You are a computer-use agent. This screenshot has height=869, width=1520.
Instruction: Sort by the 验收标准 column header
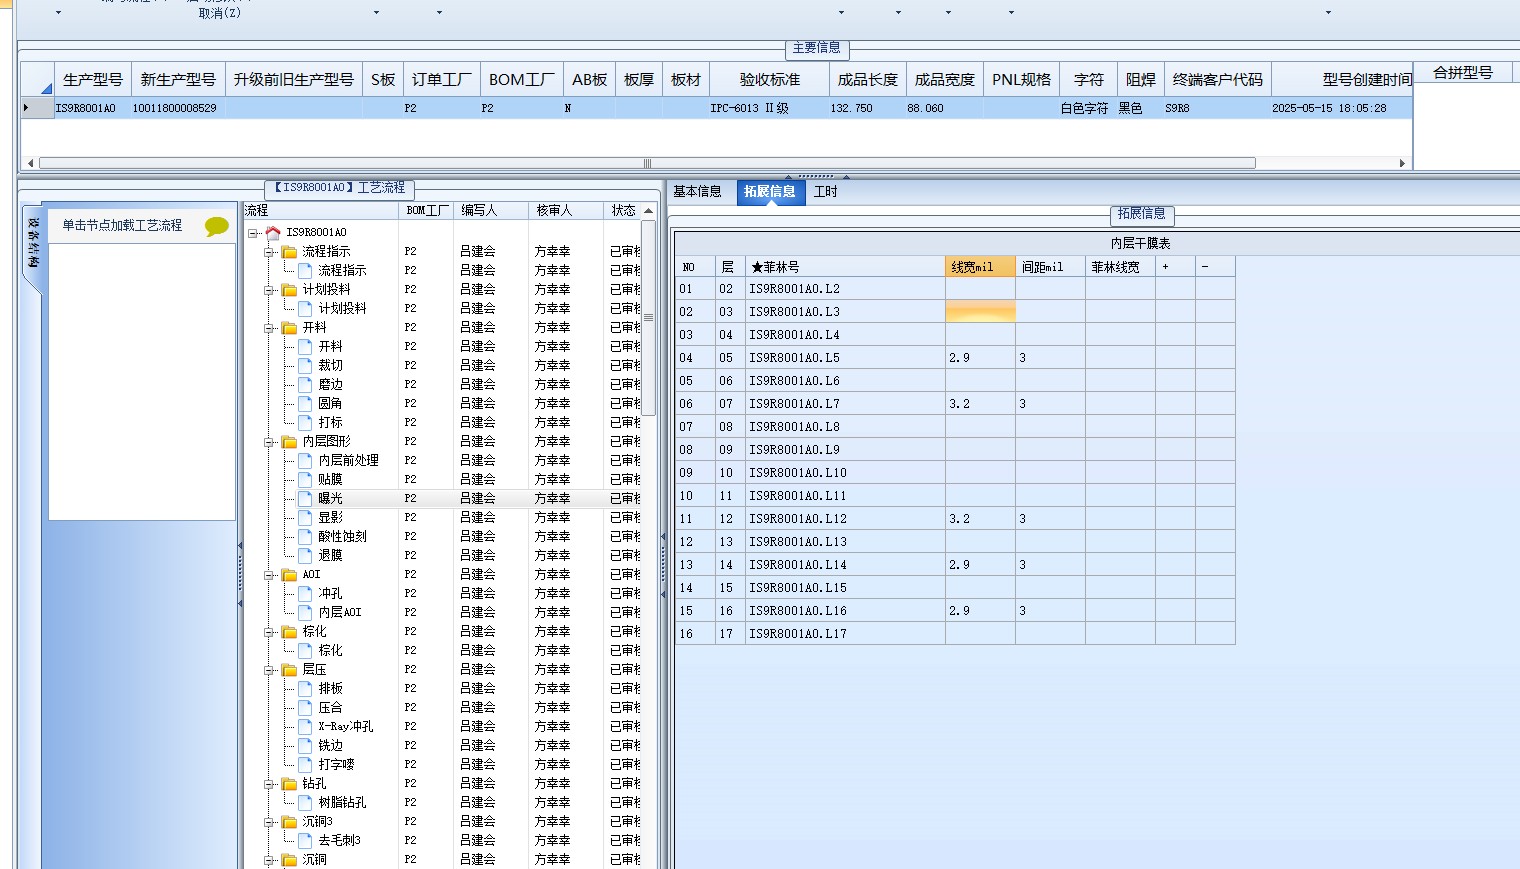(x=770, y=80)
